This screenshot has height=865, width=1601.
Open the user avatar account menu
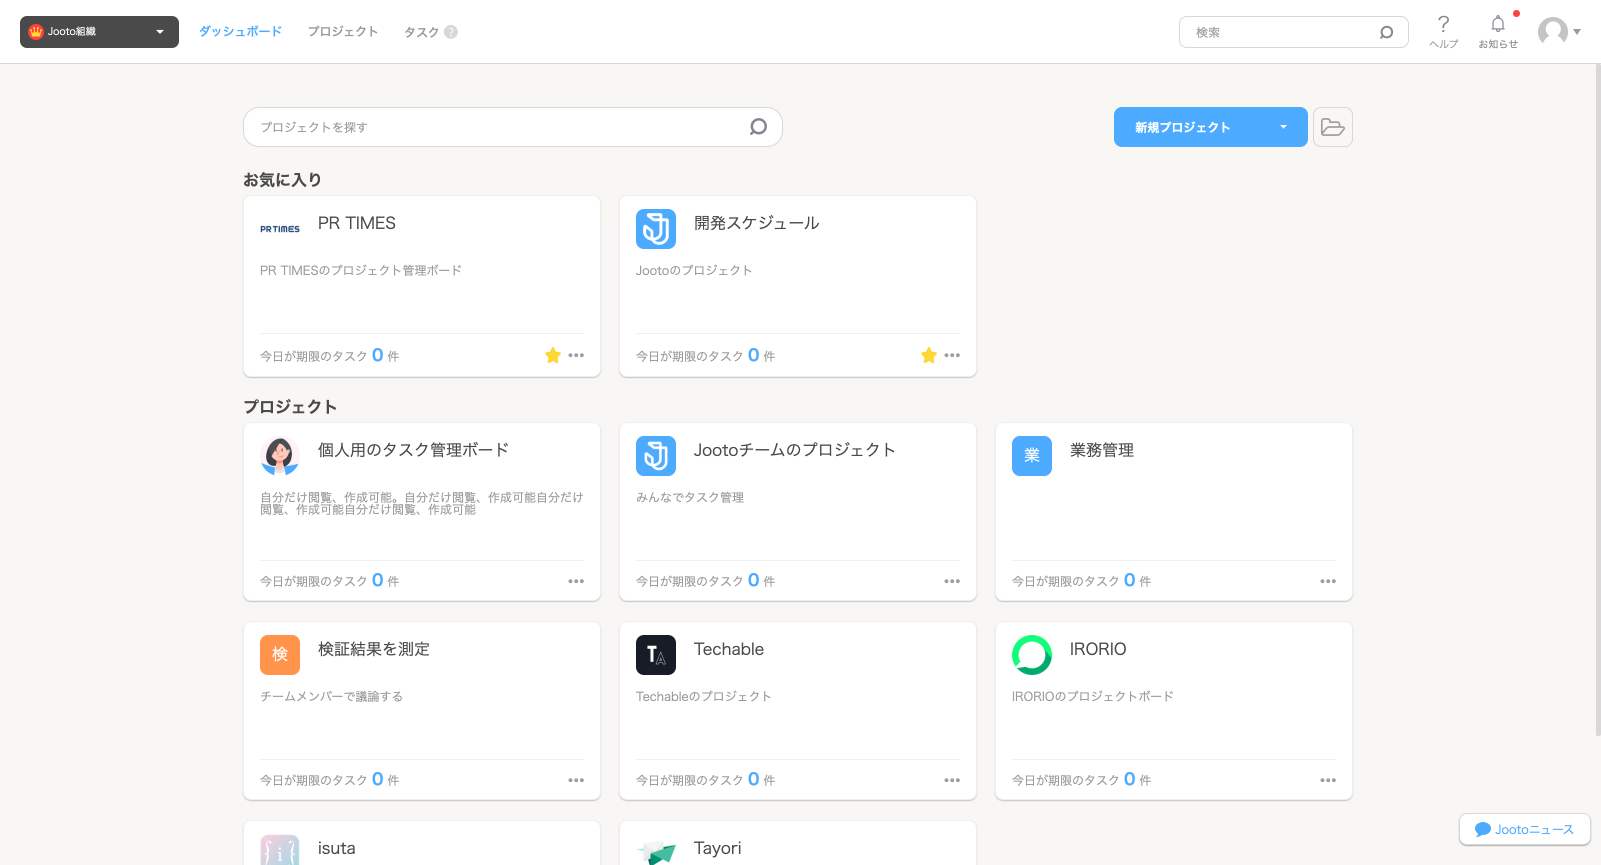tap(1558, 32)
